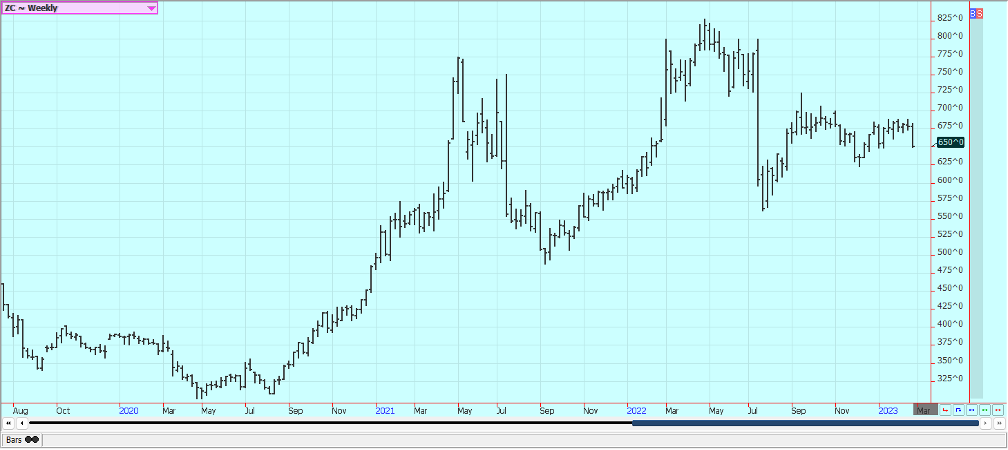
Task: Click the 475^0 price axis label
Action: [x=951, y=270]
